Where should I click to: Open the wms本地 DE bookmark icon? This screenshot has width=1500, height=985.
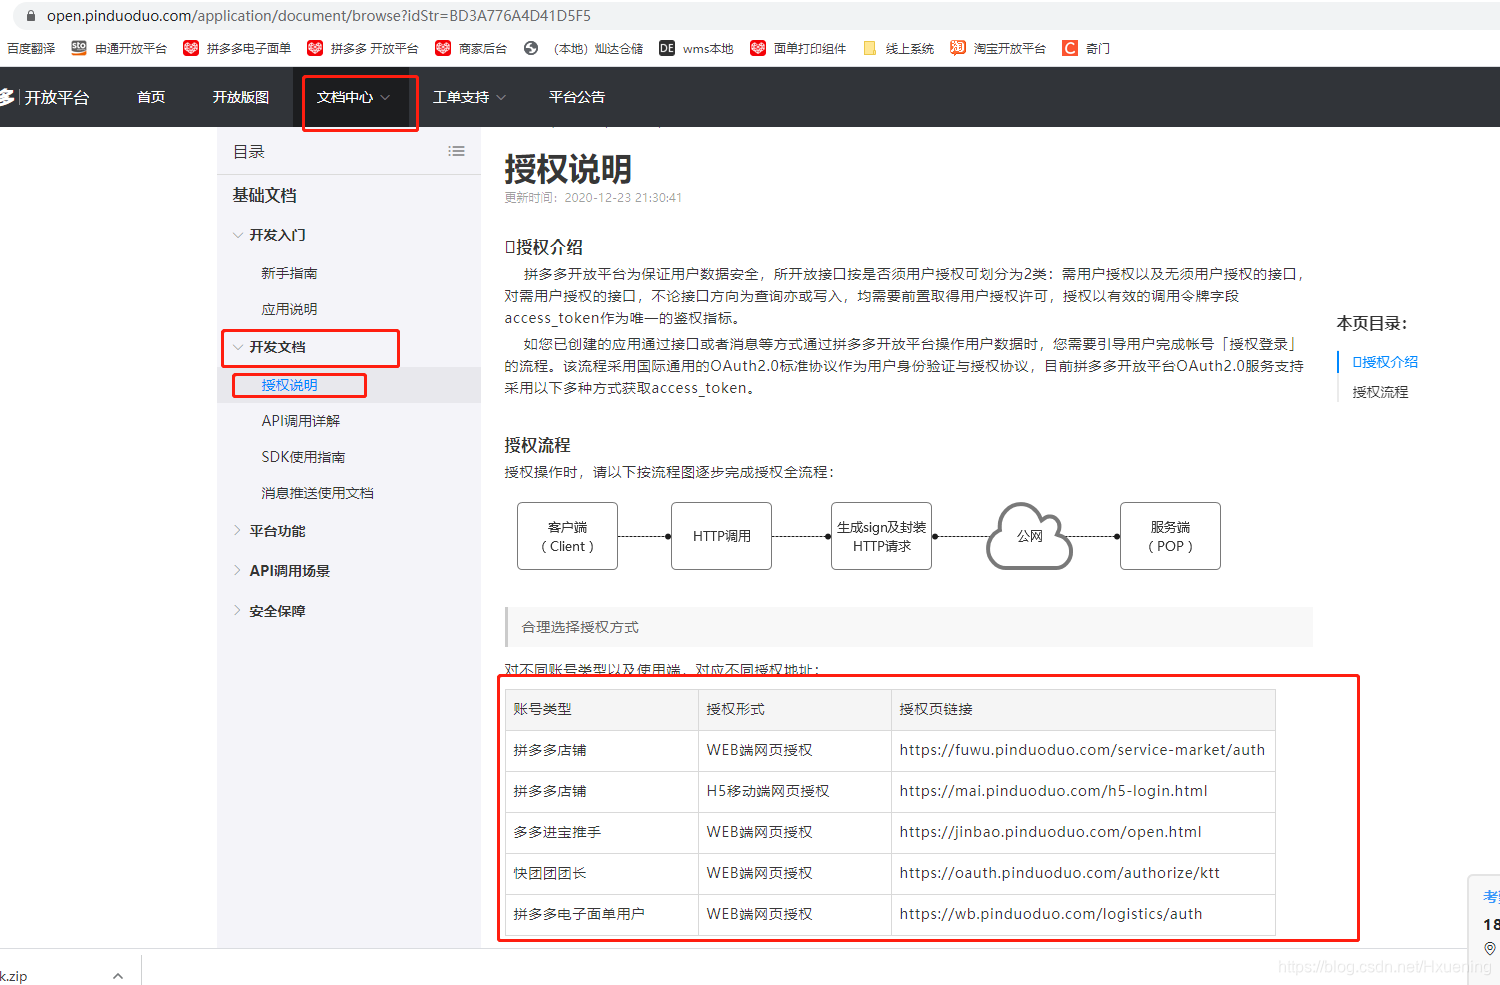click(x=667, y=48)
